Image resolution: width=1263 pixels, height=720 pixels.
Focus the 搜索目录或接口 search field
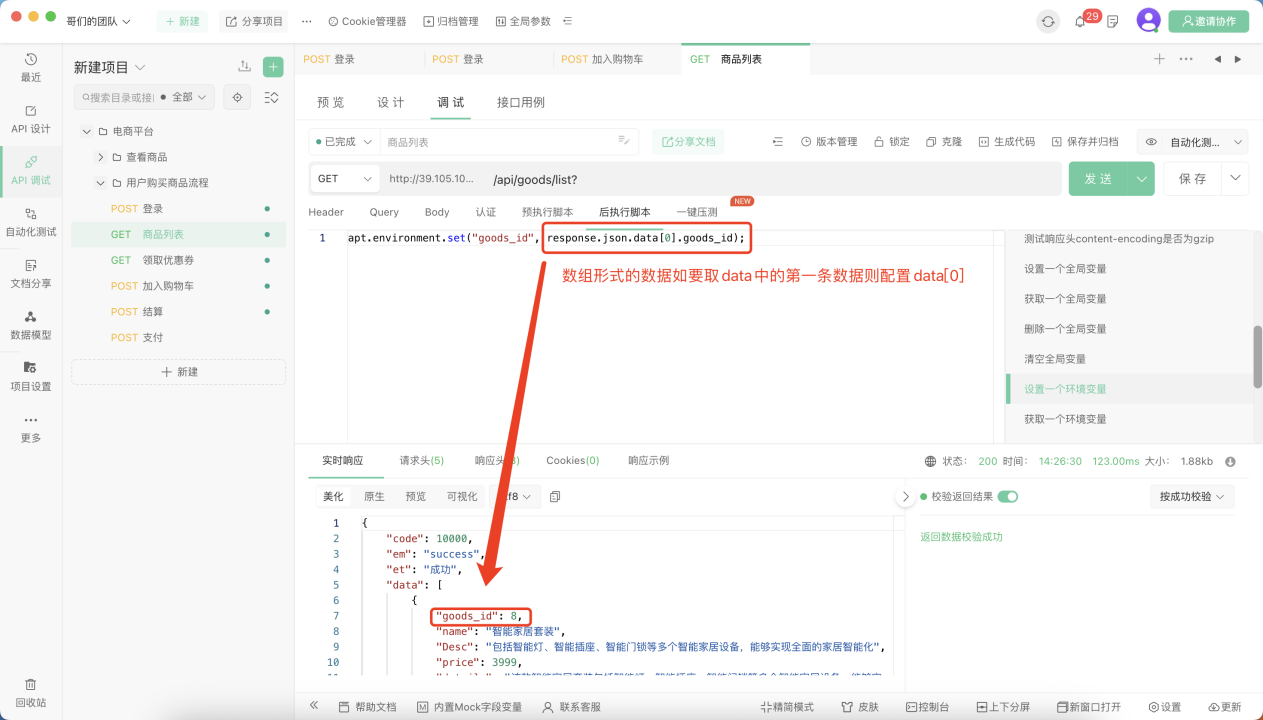tap(117, 97)
